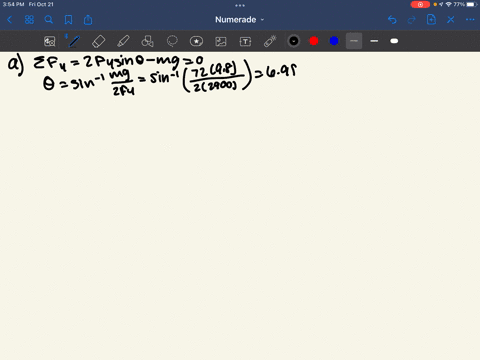Image resolution: width=480 pixels, height=360 pixels.
Task: Bookmark the current page
Action: pos(68,20)
